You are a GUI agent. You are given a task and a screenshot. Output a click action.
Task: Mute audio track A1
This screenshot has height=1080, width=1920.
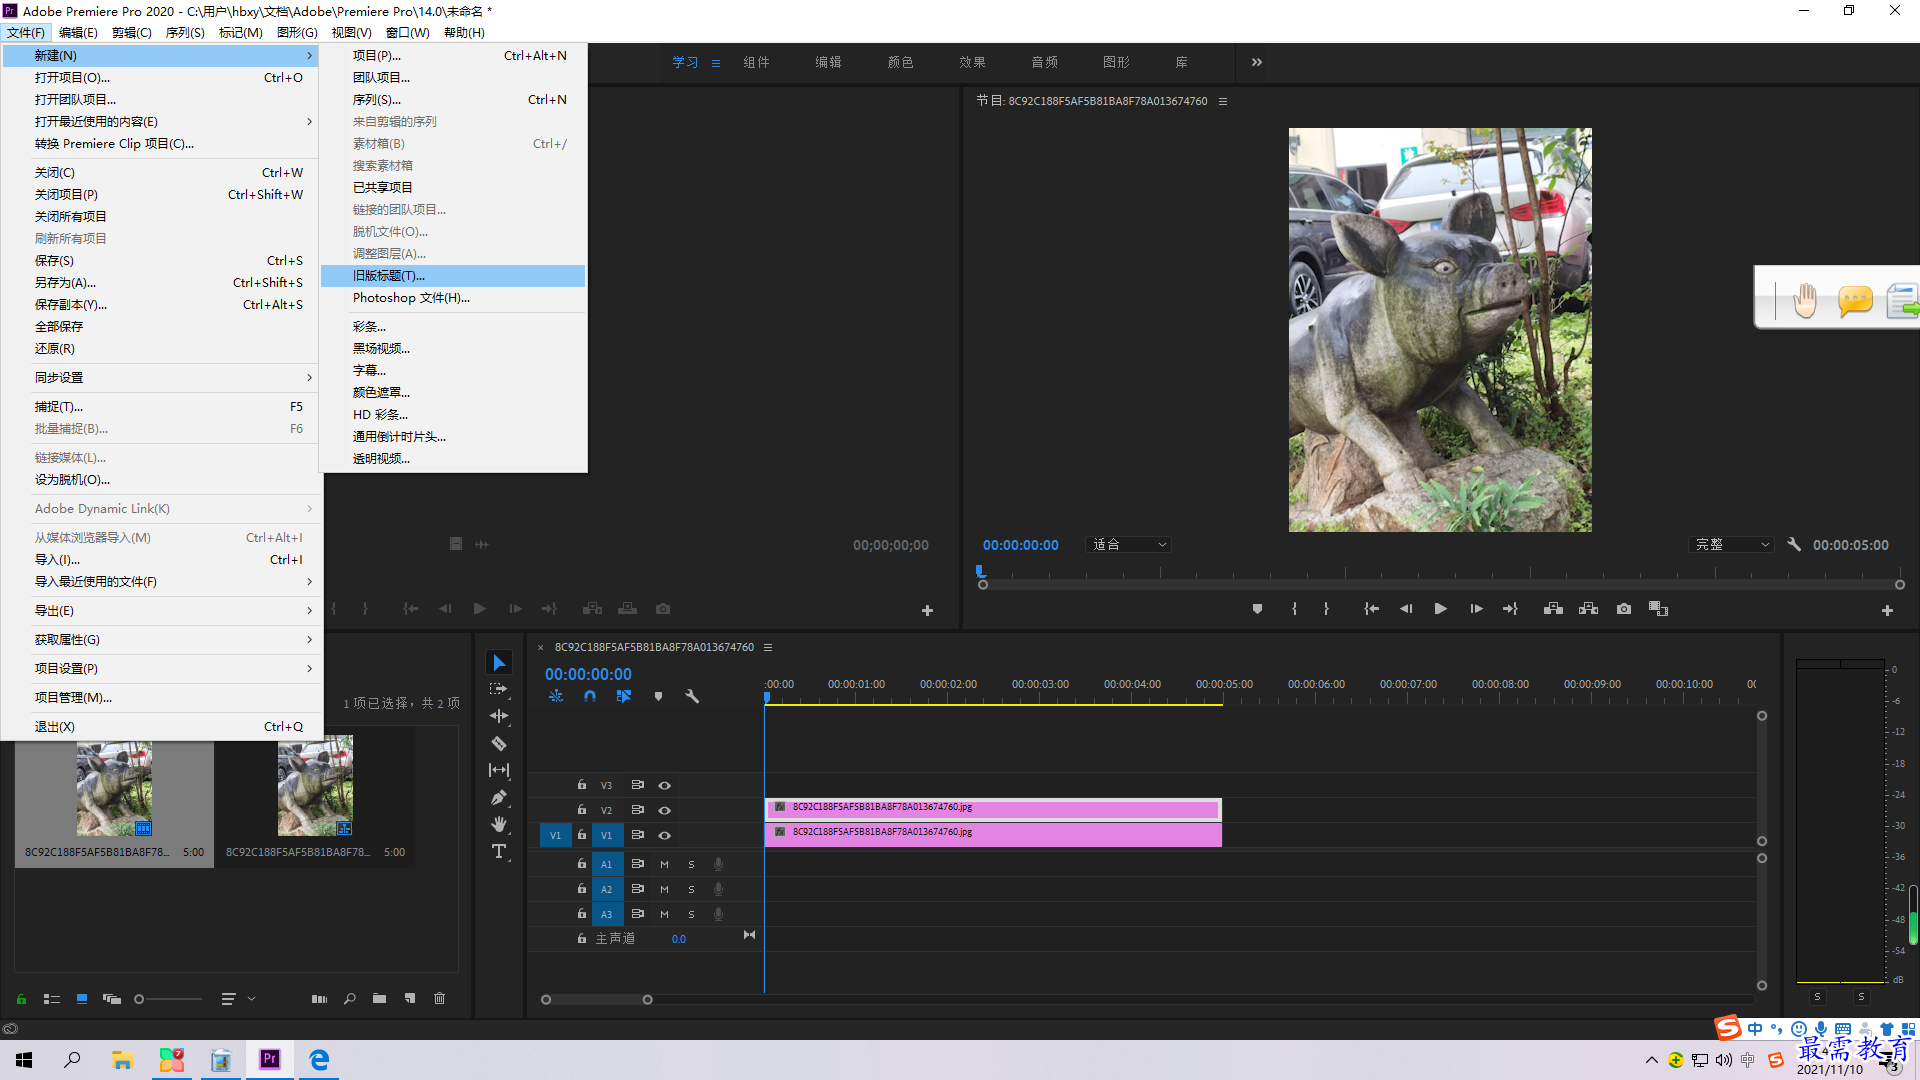pyautogui.click(x=664, y=864)
